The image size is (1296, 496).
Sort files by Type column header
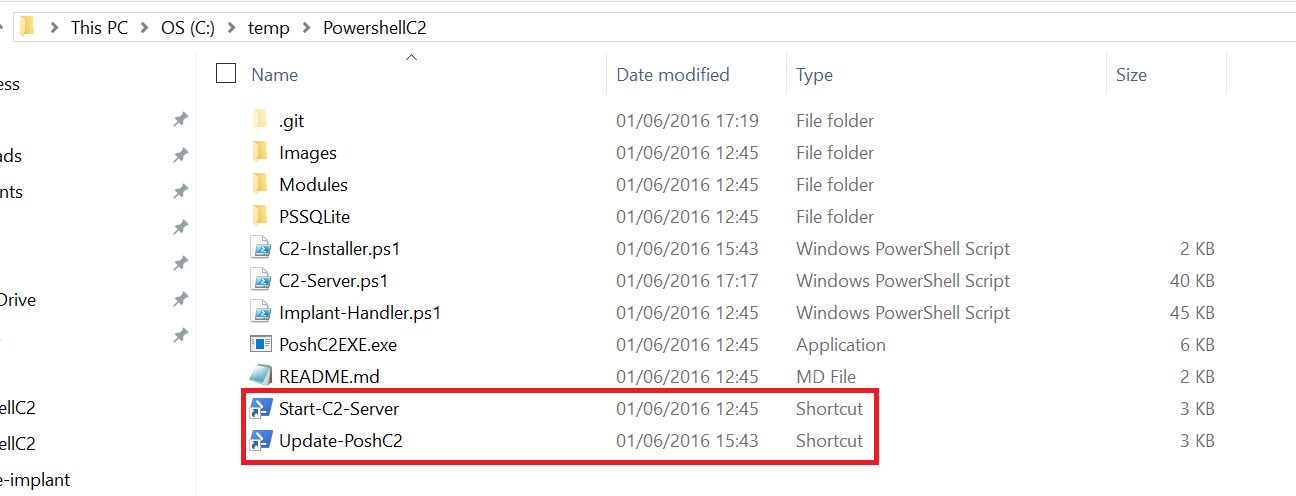click(x=813, y=74)
